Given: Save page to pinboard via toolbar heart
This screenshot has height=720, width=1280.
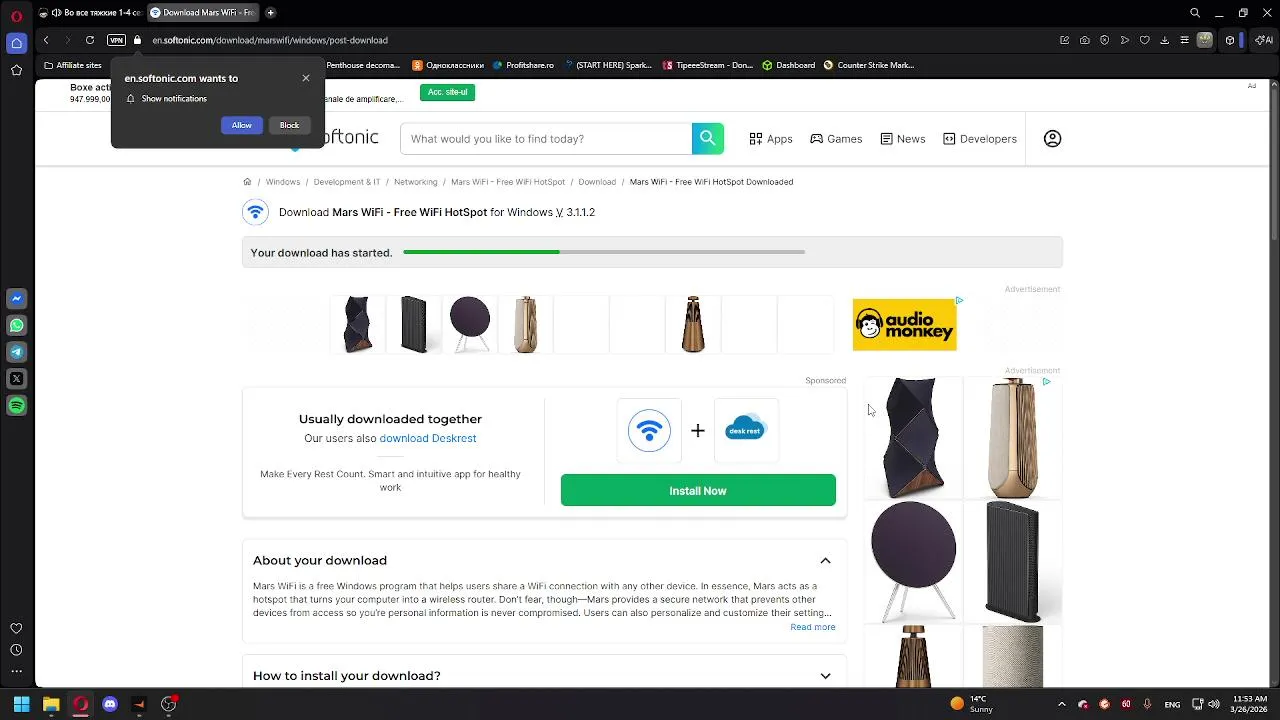Looking at the screenshot, I should click(x=1145, y=40).
